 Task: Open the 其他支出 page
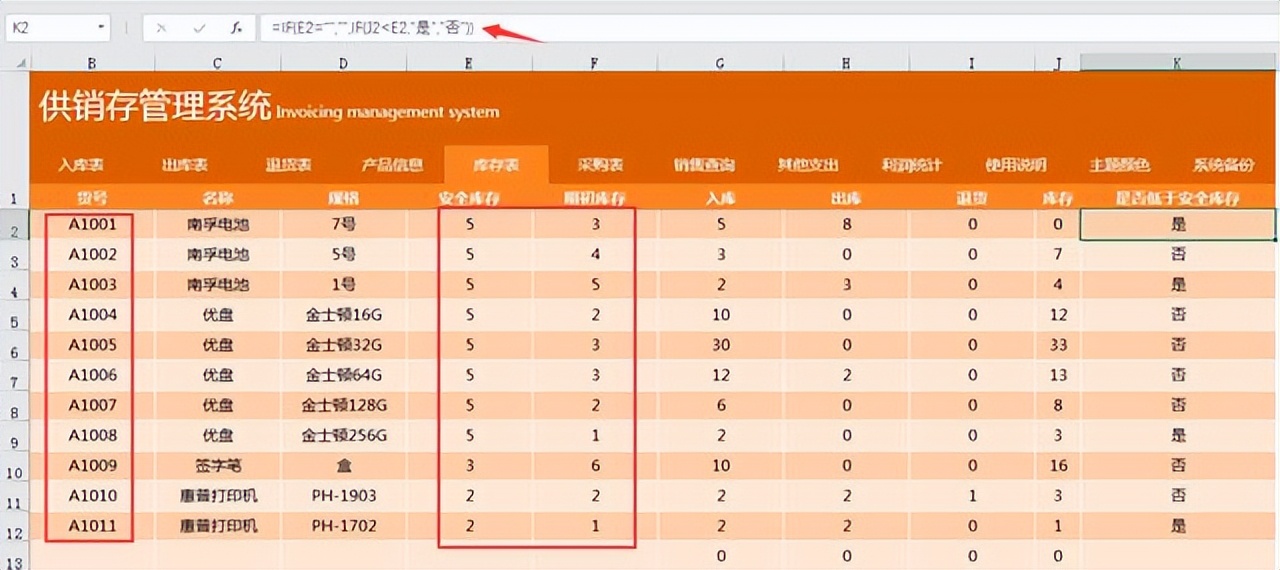808,165
